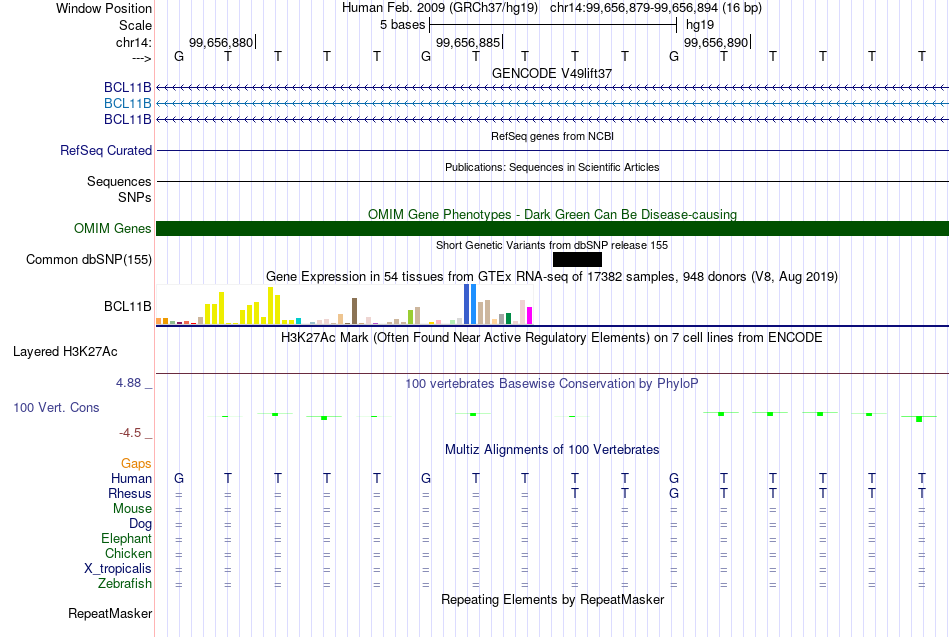950x637 pixels.
Task: Click the 99,656,890 position marker
Action: [717, 42]
